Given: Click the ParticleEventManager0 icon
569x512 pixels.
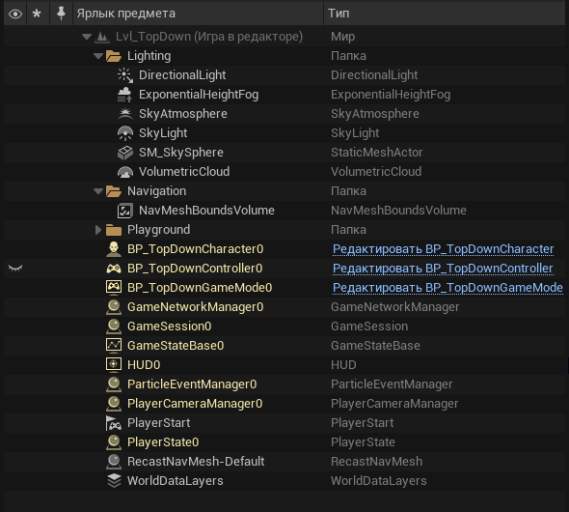Looking at the screenshot, I should click(114, 384).
